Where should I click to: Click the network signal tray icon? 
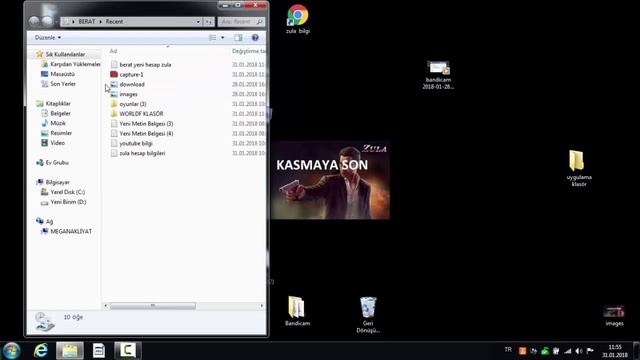568,351
